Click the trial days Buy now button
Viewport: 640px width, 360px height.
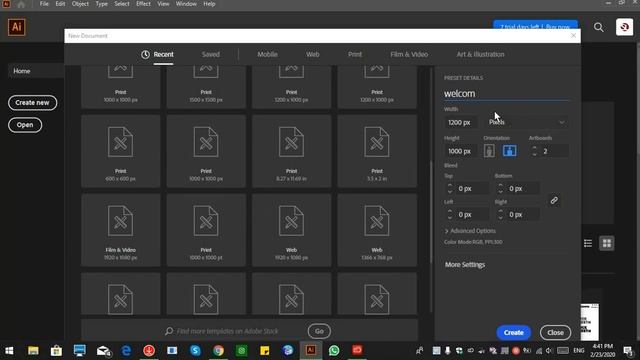pos(535,26)
